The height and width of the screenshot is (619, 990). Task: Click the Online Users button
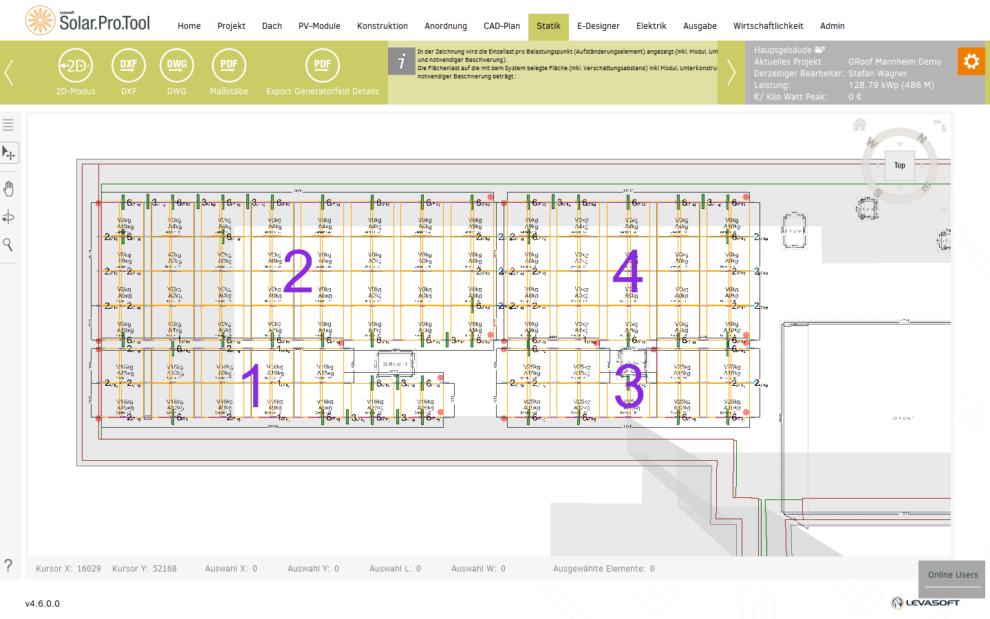click(x=952, y=575)
